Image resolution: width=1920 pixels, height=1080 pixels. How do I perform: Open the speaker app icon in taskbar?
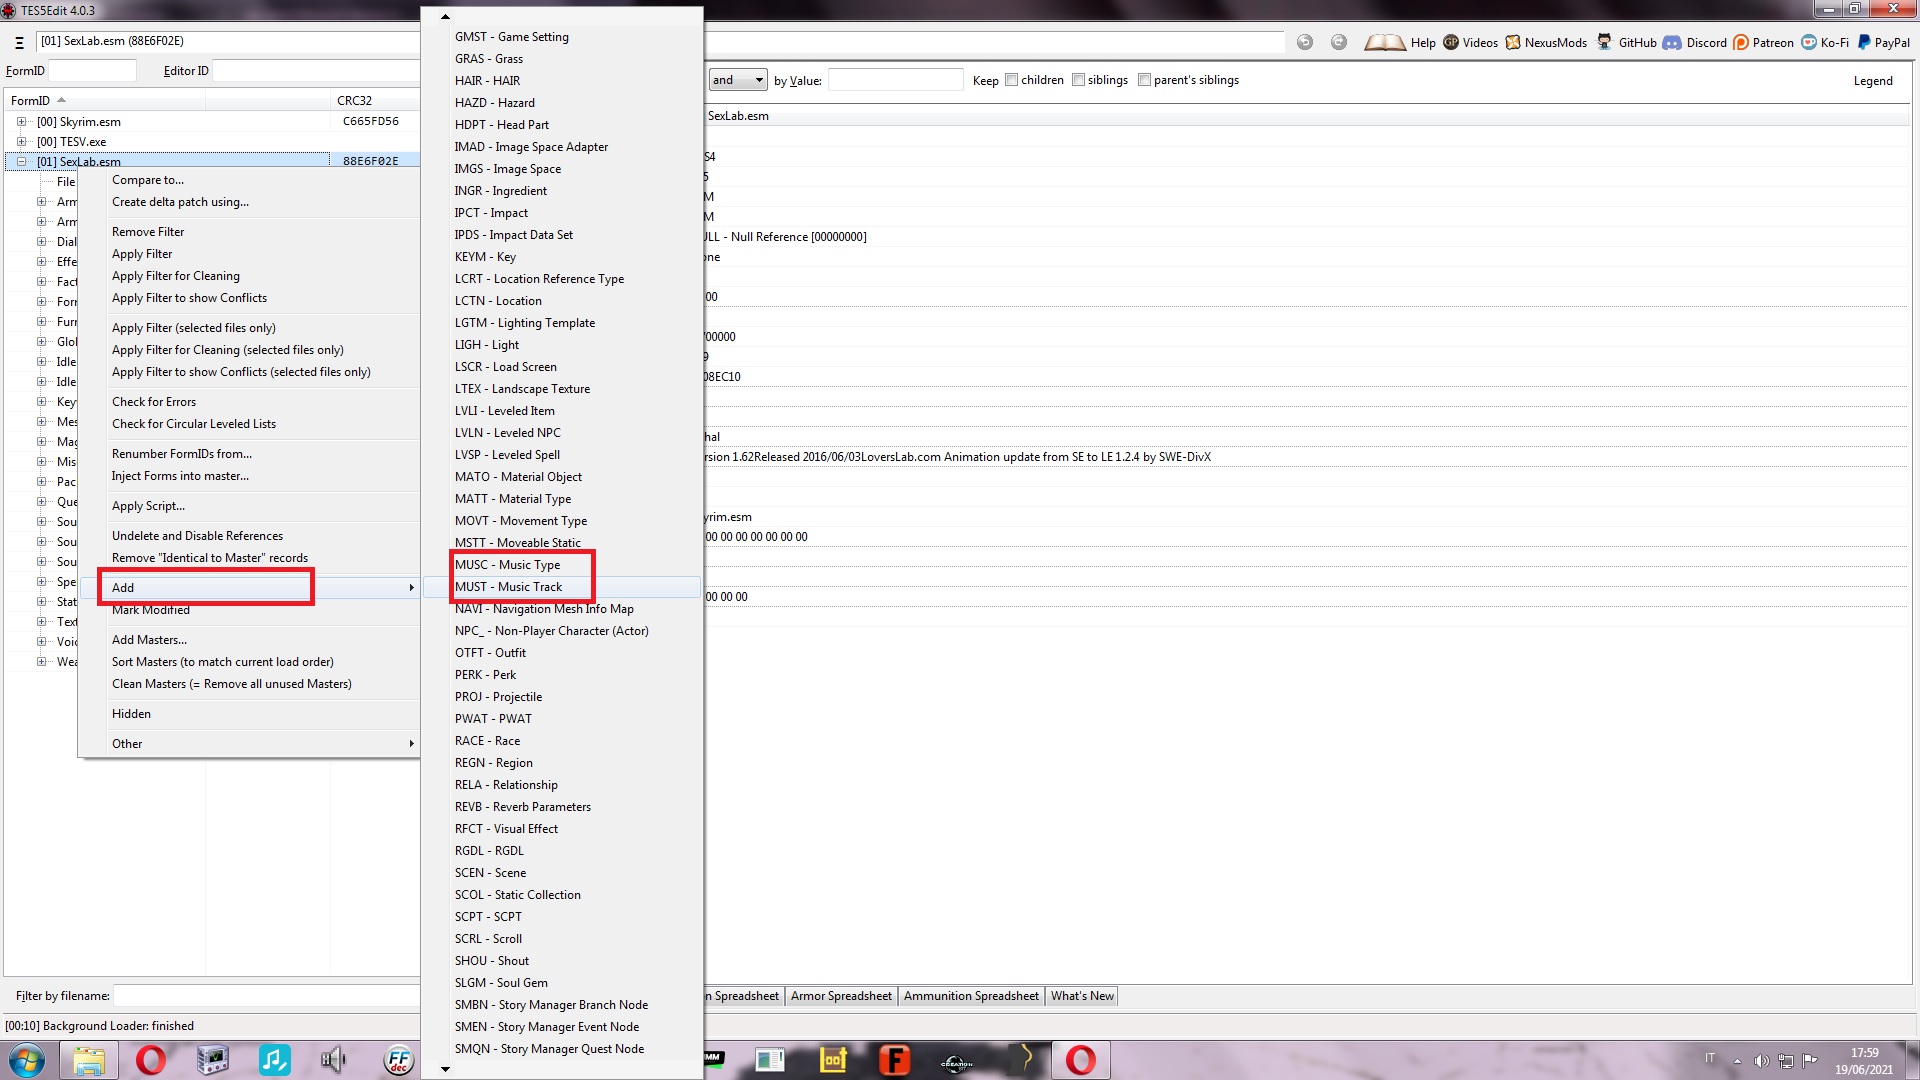pos(334,1060)
